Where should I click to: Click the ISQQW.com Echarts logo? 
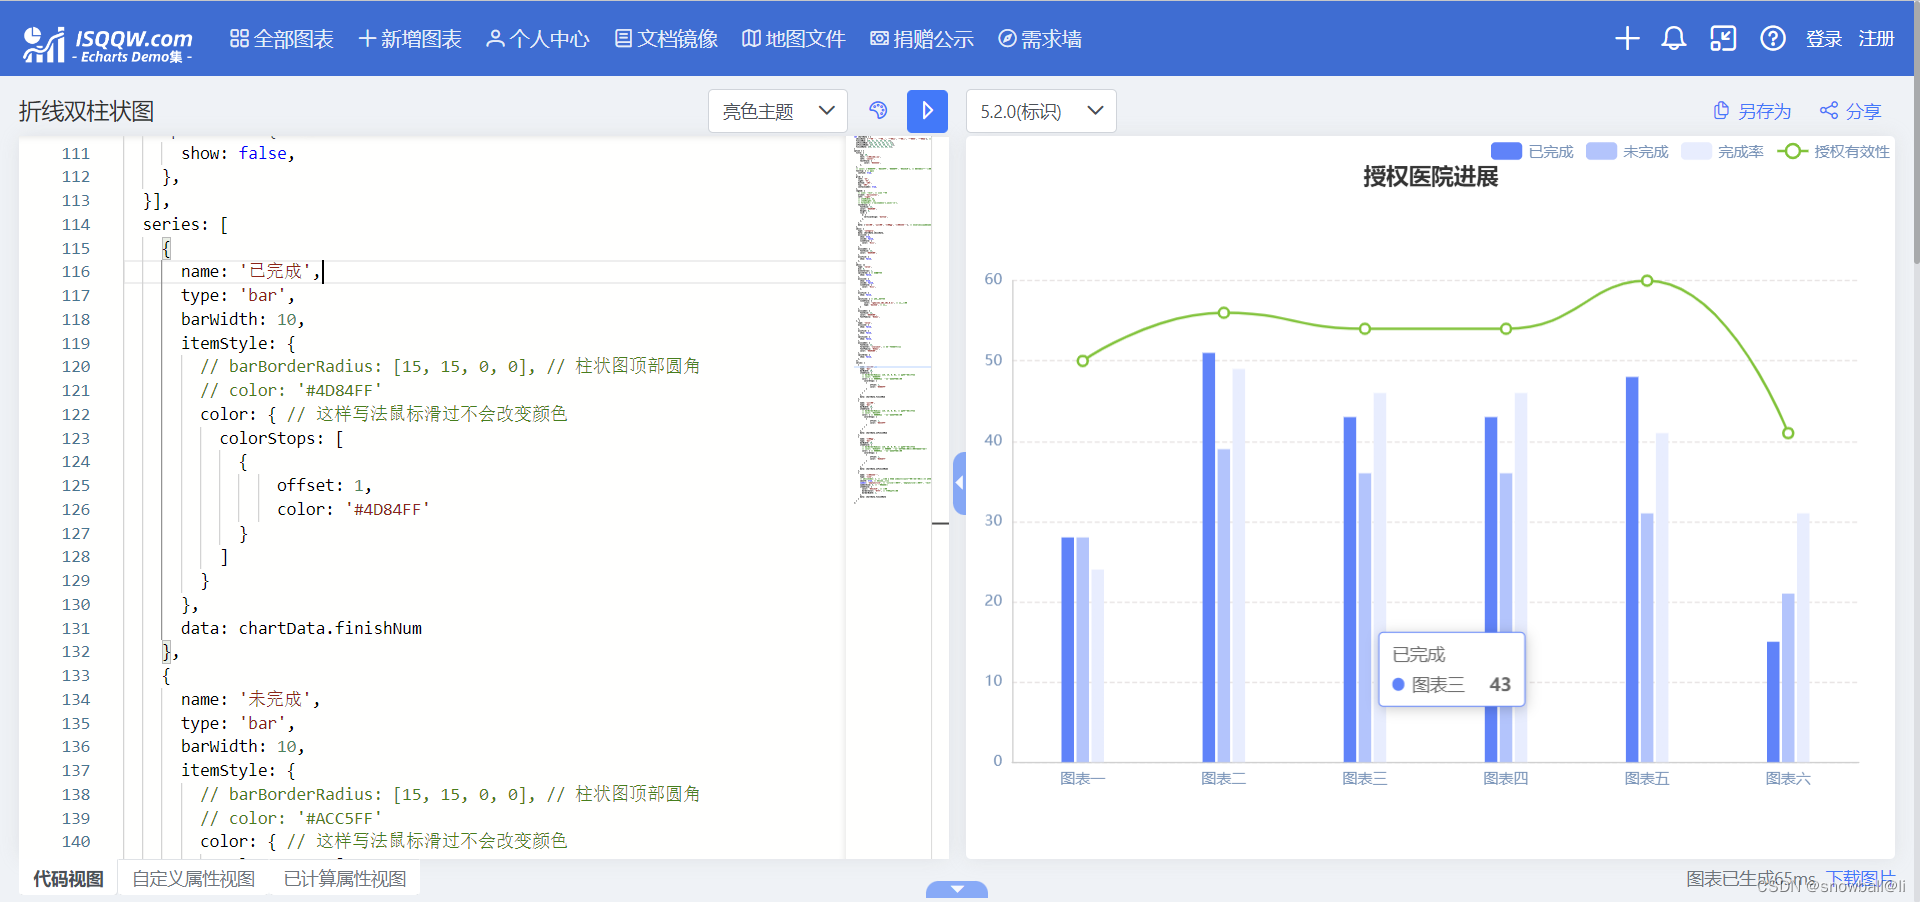[x=105, y=40]
